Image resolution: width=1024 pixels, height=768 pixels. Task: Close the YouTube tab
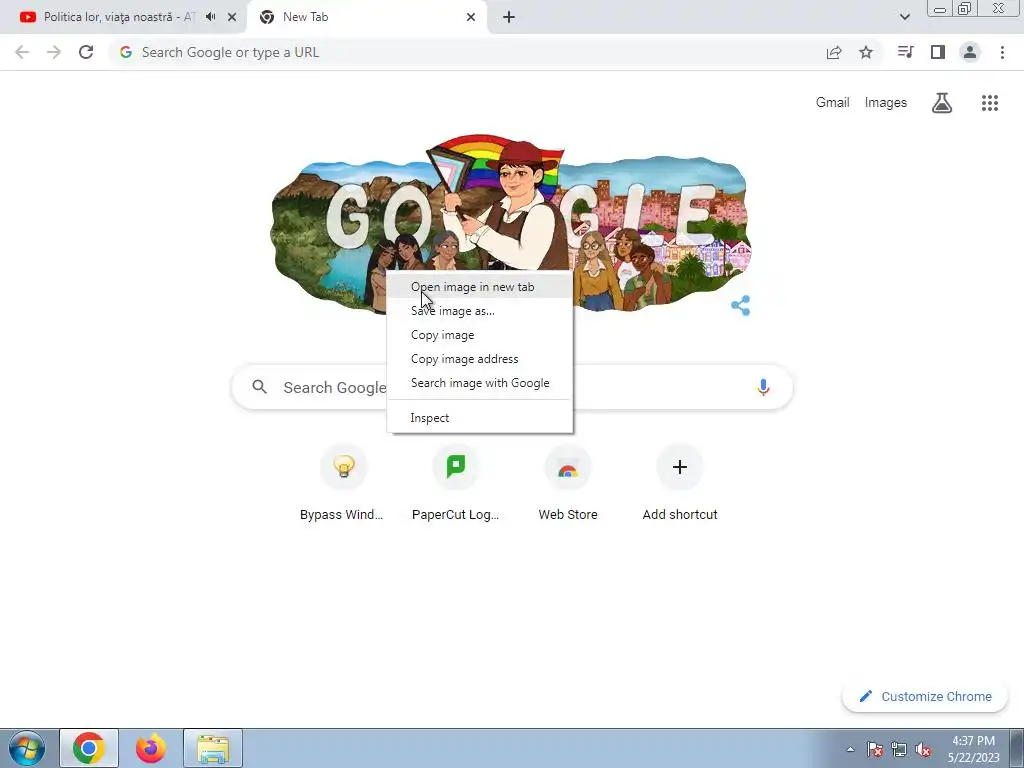232,17
